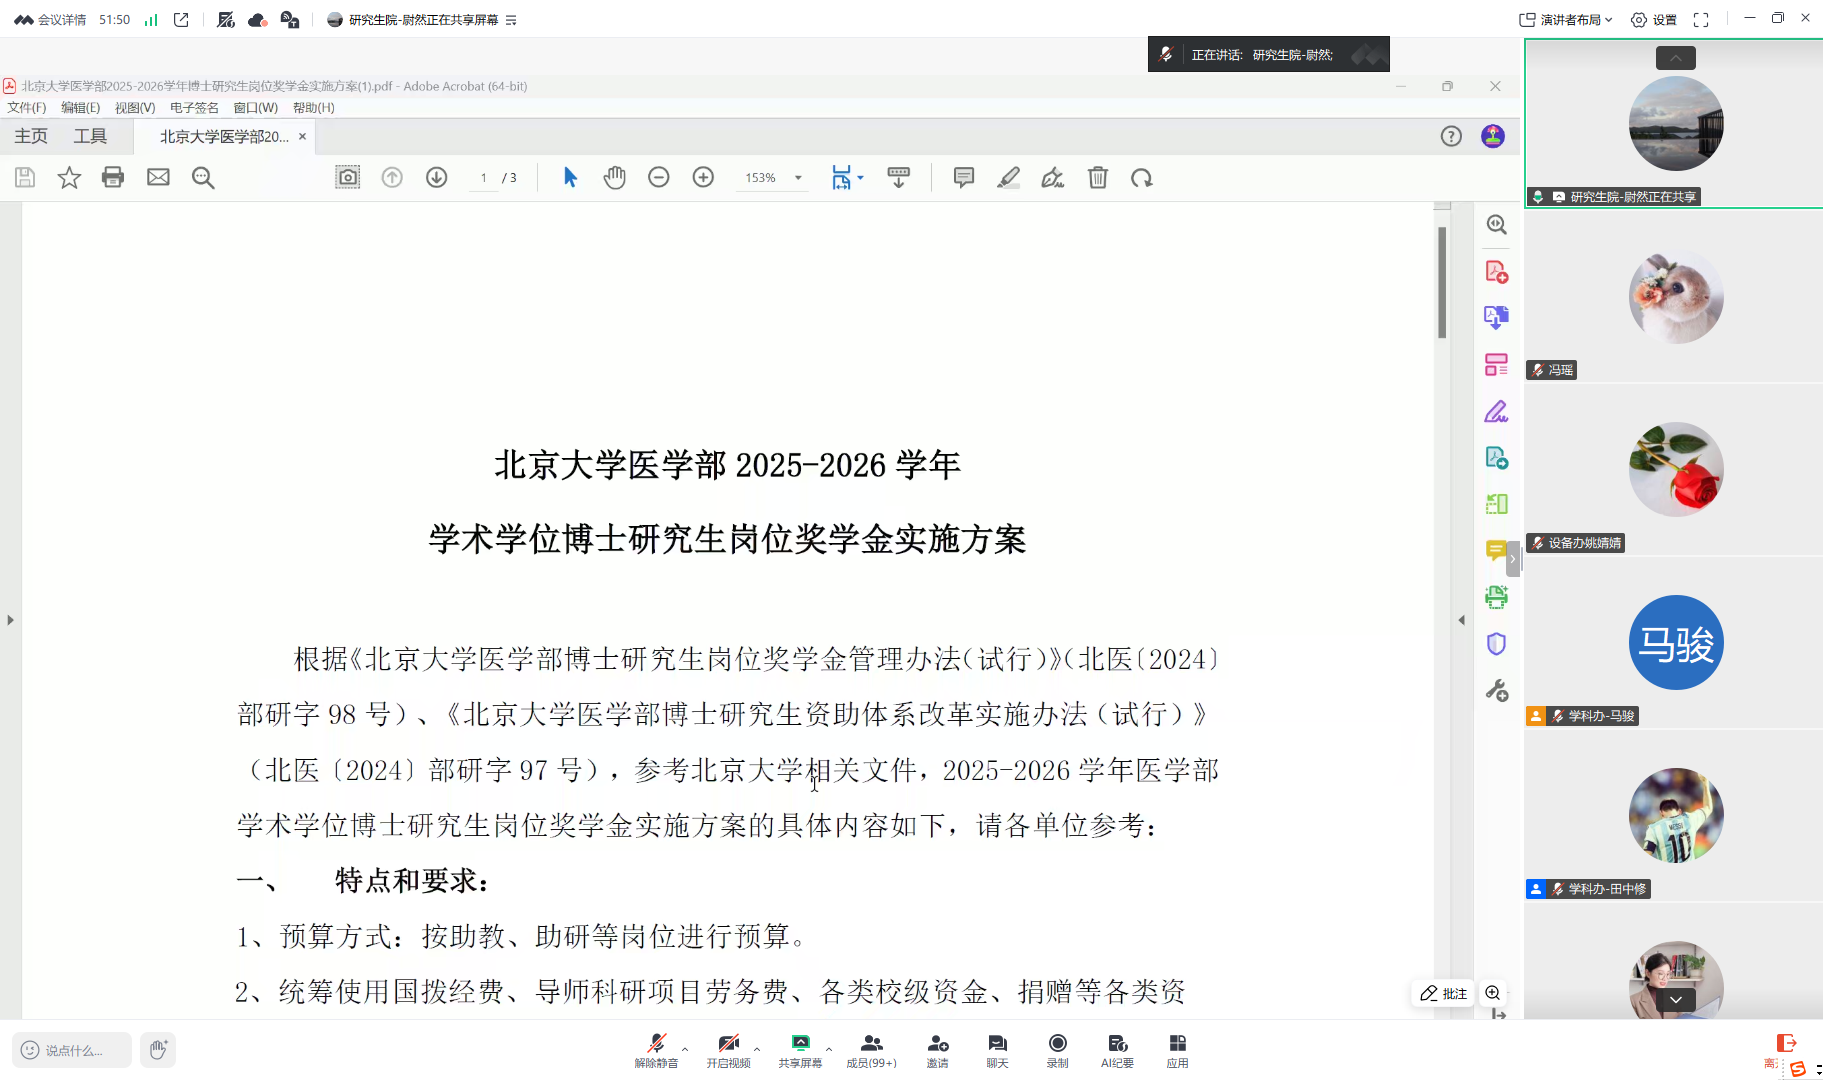Switch to the Home tab in Acrobat
1823x1080 pixels.
coord(31,137)
